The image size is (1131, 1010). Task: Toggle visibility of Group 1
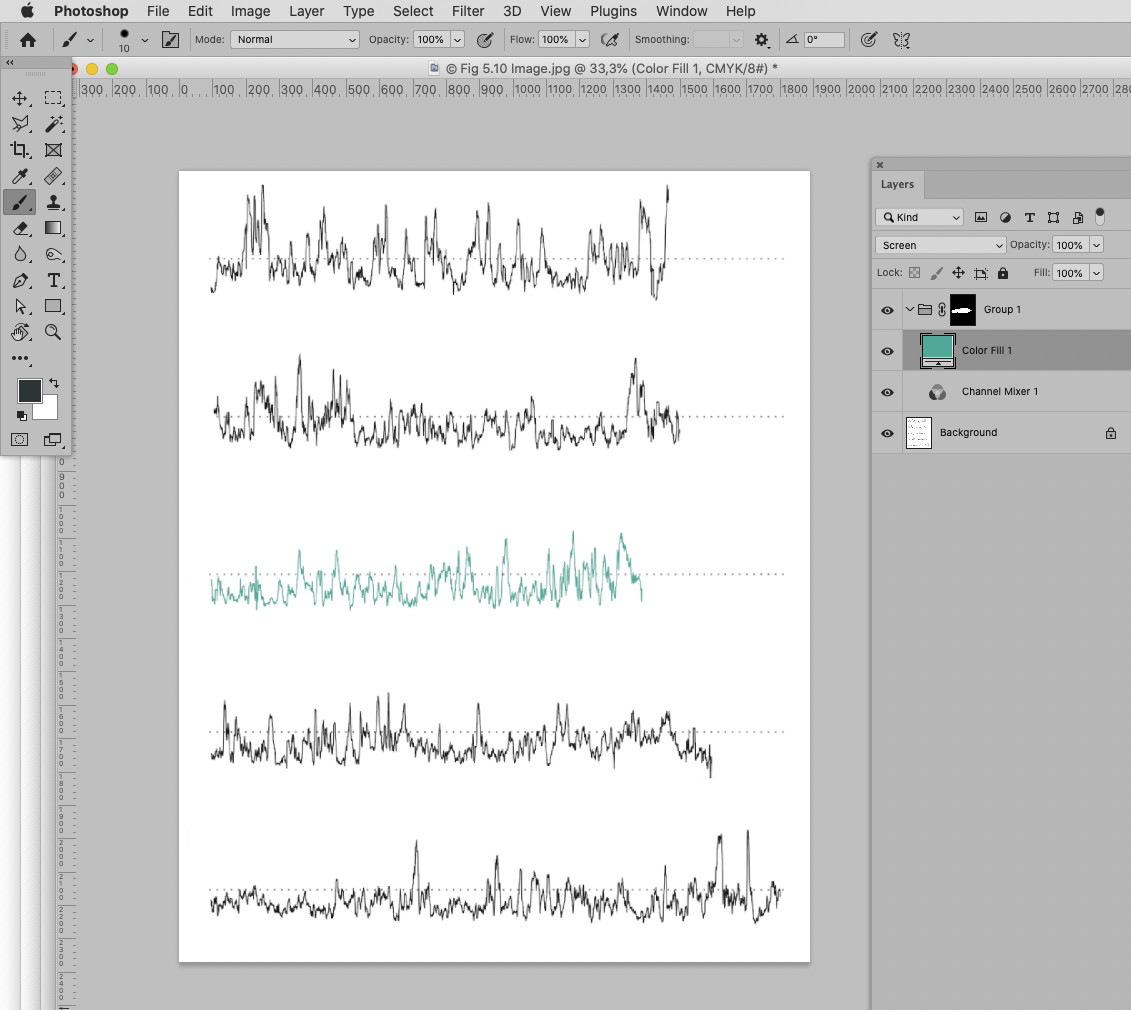[887, 310]
